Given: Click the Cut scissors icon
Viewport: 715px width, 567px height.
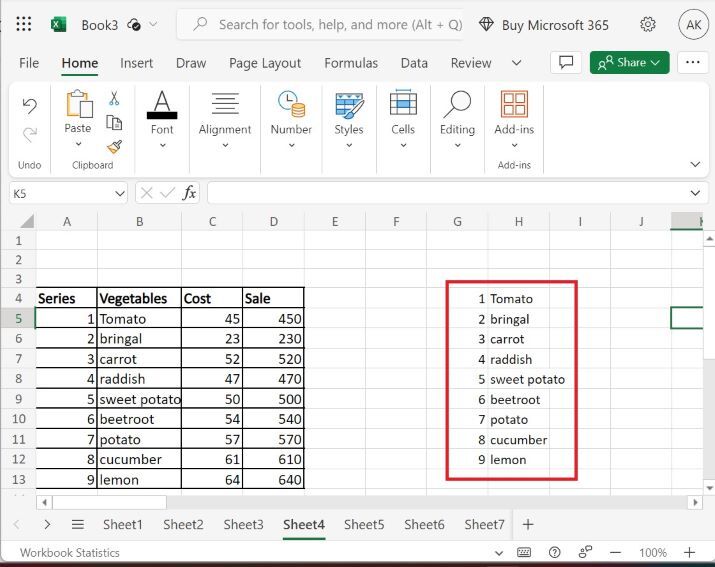Looking at the screenshot, I should click(114, 98).
